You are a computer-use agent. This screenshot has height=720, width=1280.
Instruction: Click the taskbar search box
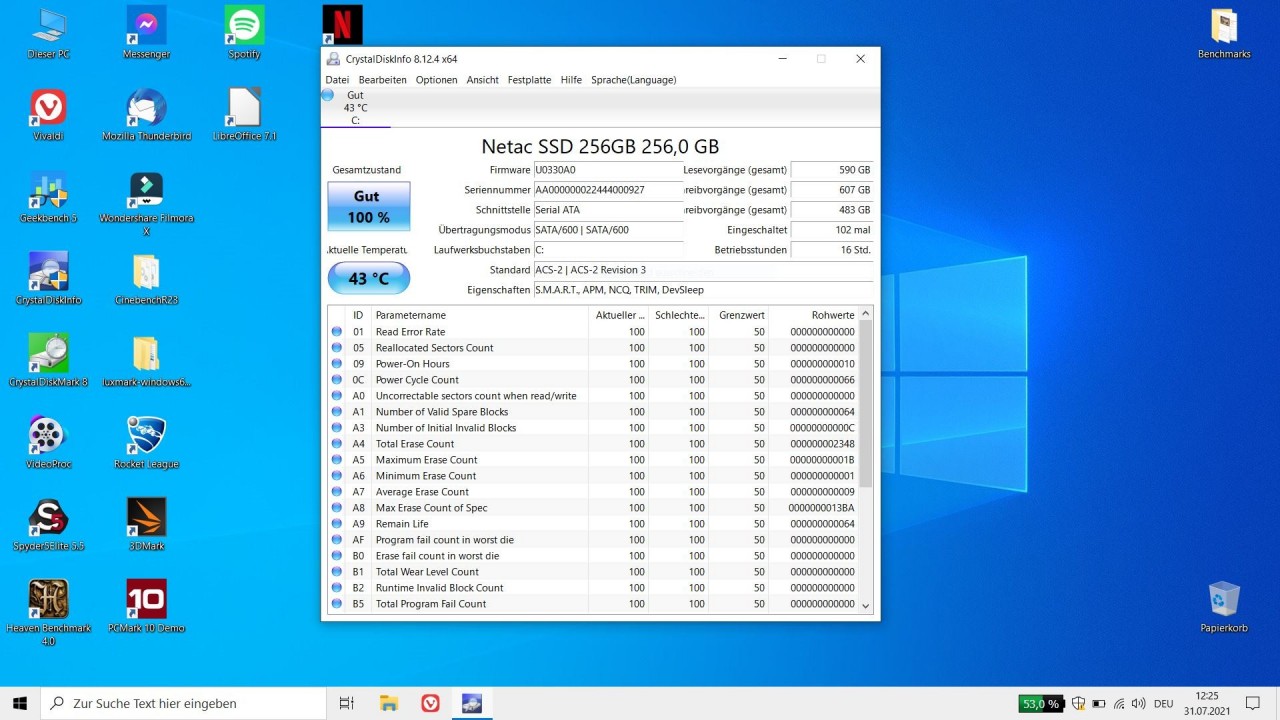[x=183, y=703]
